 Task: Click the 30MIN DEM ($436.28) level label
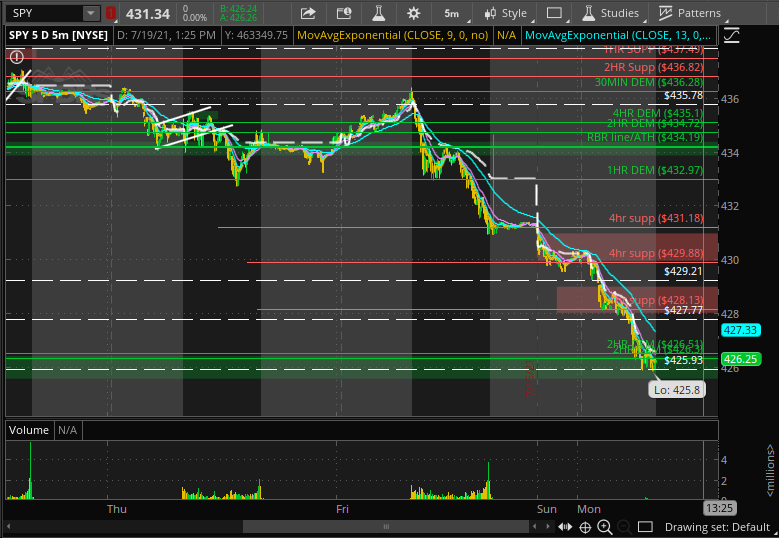pos(649,82)
